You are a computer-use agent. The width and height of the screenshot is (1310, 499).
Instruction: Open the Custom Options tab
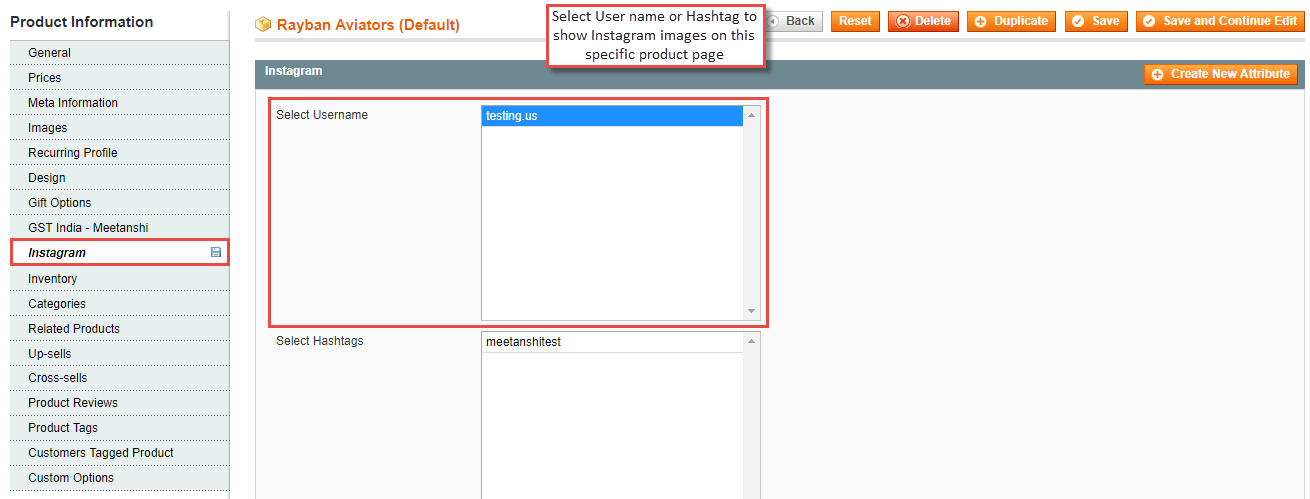119,478
